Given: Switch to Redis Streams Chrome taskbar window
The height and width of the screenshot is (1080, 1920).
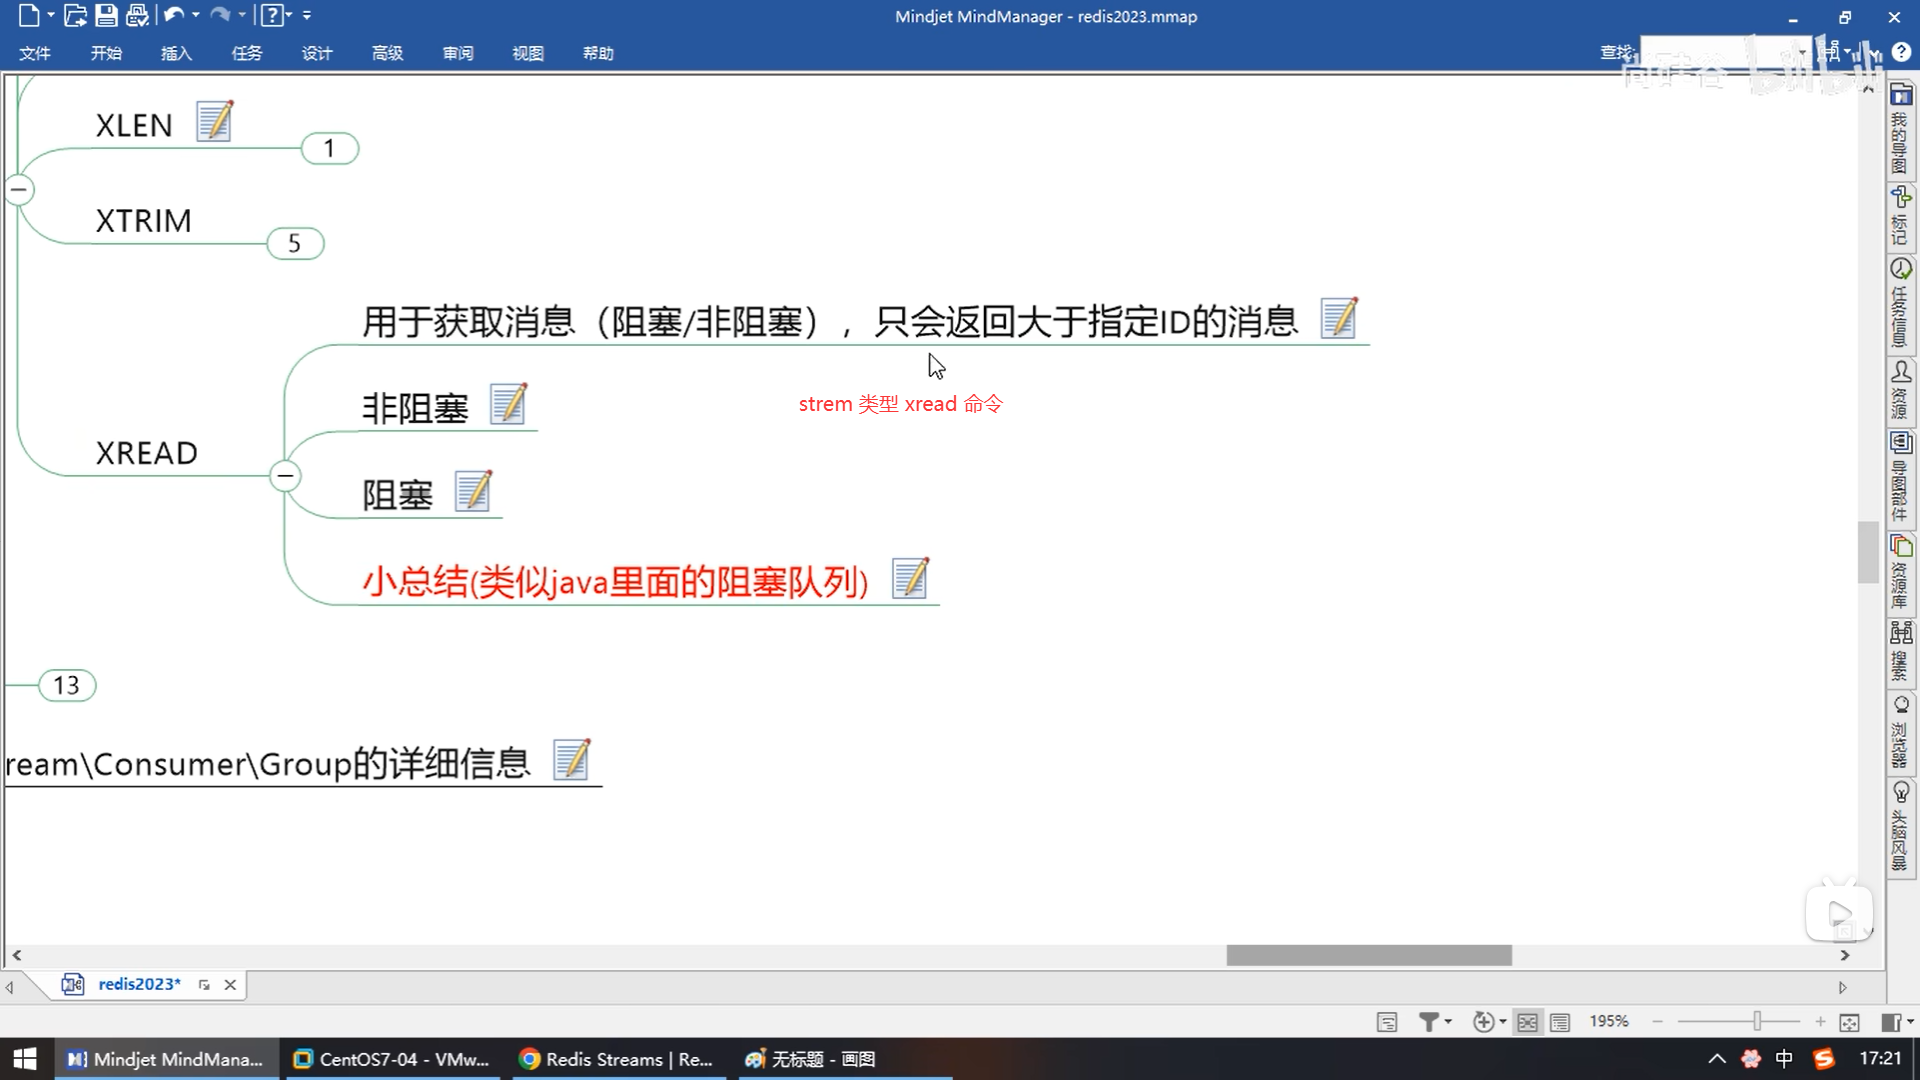Looking at the screenshot, I should [x=616, y=1059].
